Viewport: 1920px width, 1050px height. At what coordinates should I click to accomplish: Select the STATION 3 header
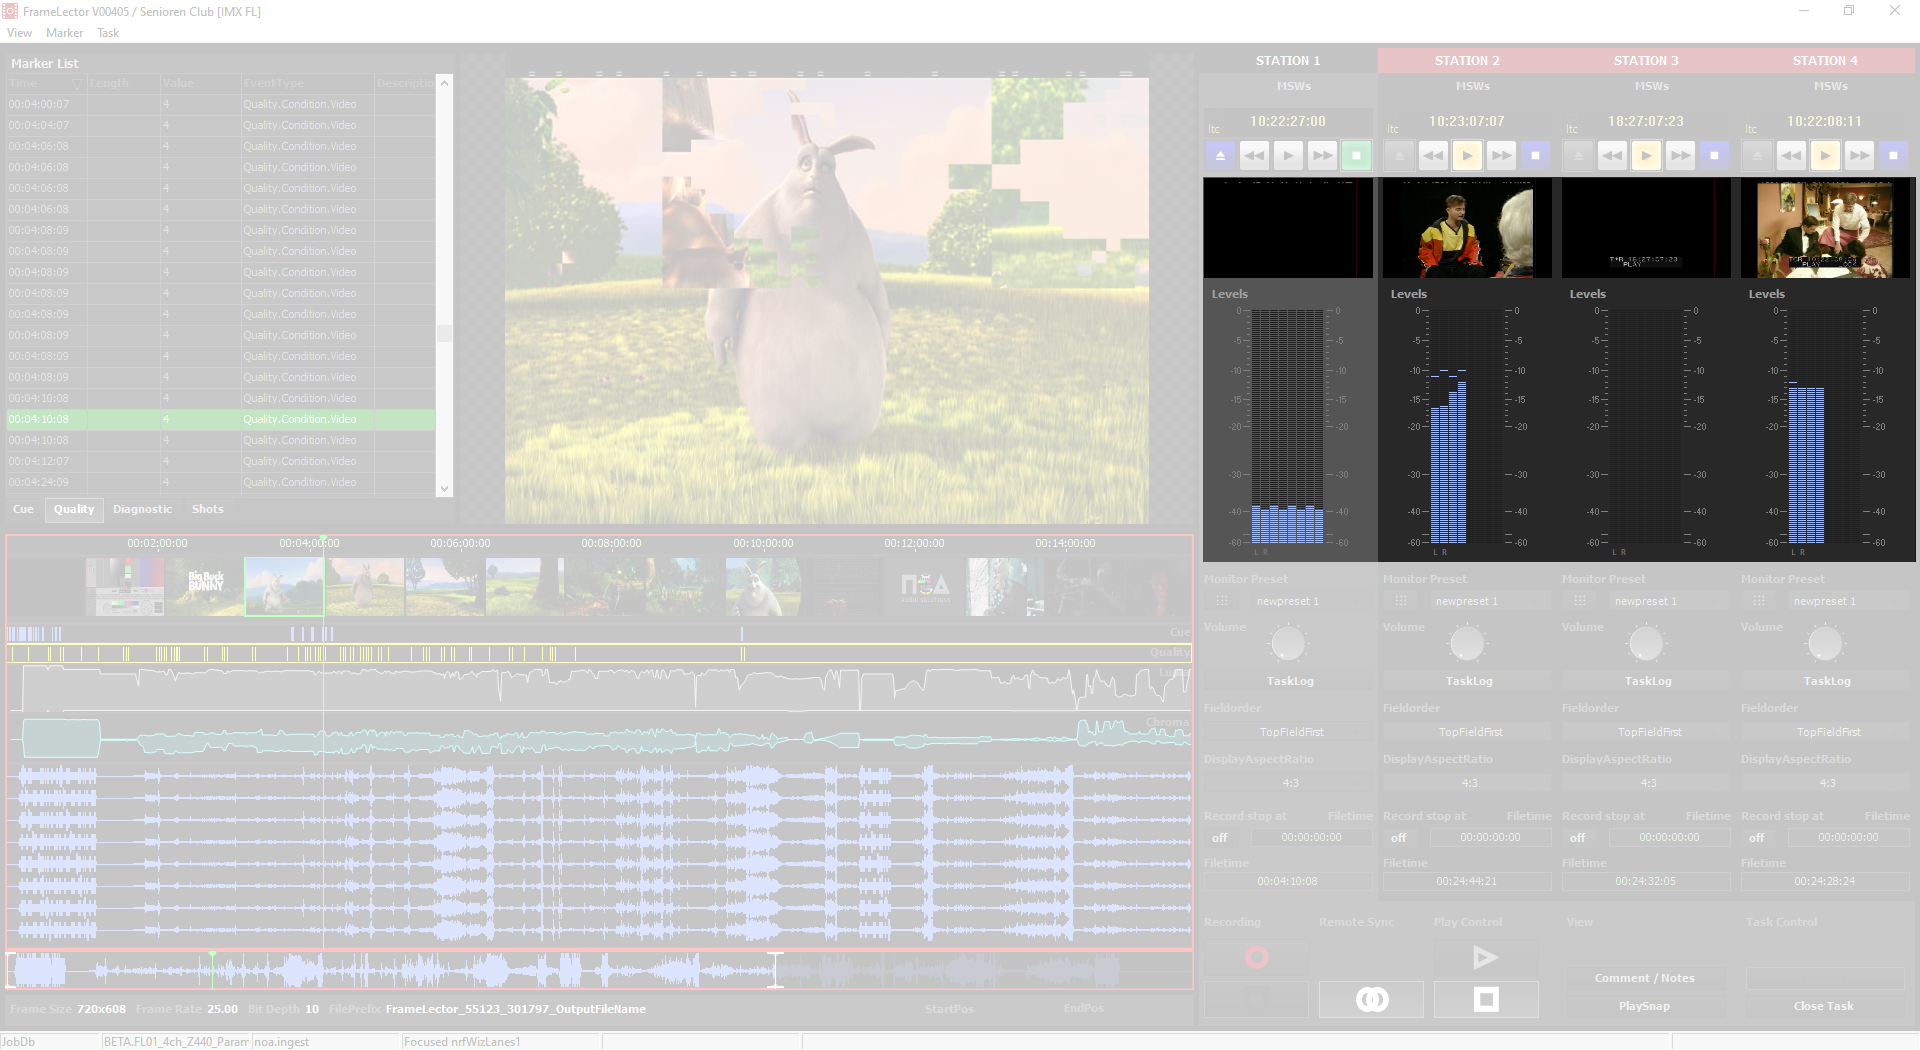click(1646, 61)
